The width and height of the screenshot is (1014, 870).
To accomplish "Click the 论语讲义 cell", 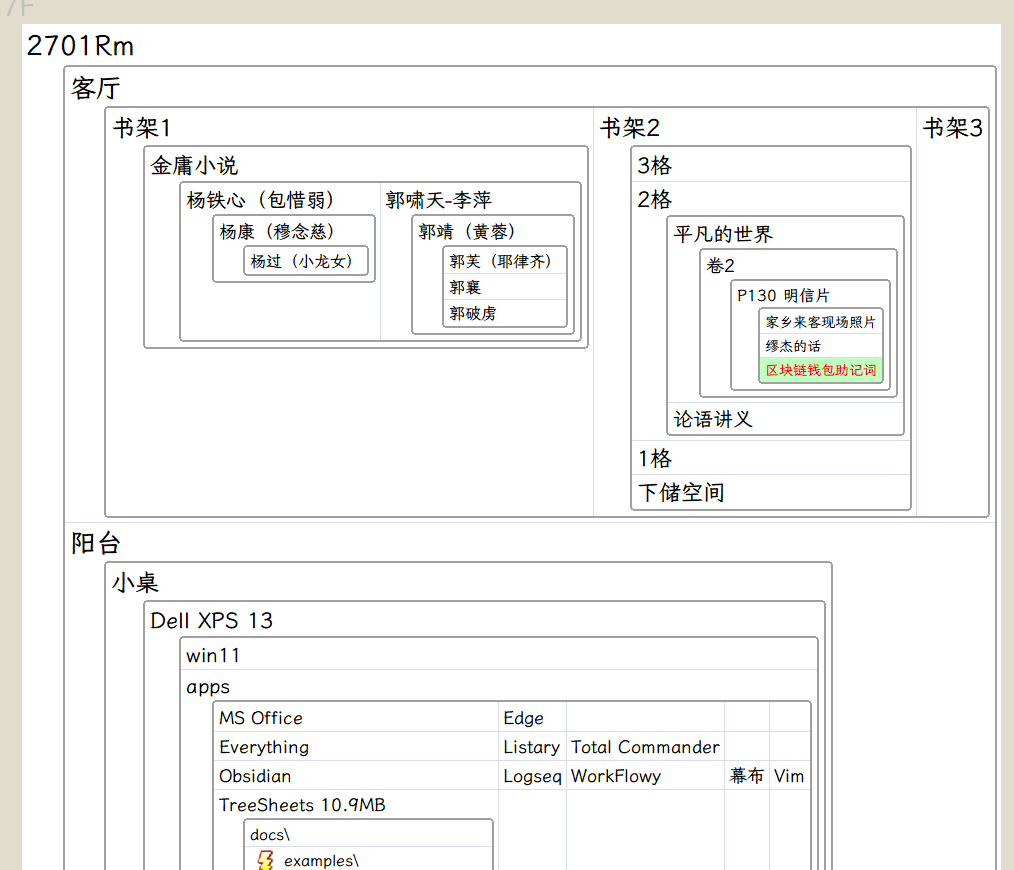I will (713, 419).
